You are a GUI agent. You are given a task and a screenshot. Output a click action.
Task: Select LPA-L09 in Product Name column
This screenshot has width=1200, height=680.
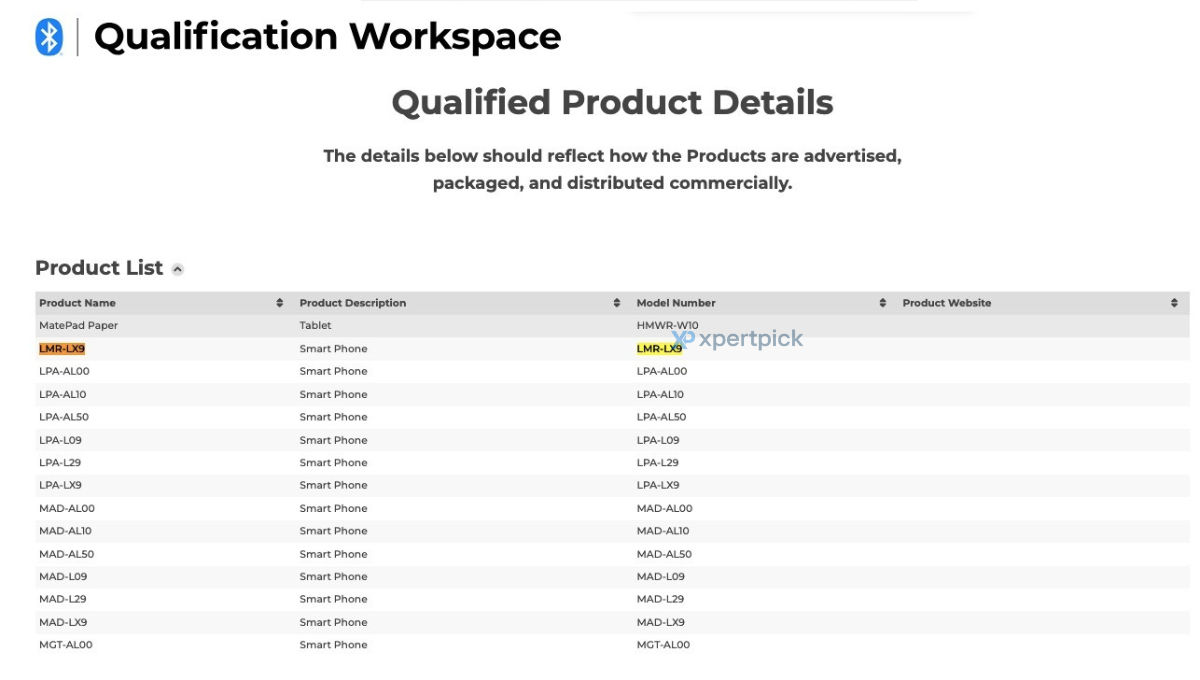(x=60, y=441)
